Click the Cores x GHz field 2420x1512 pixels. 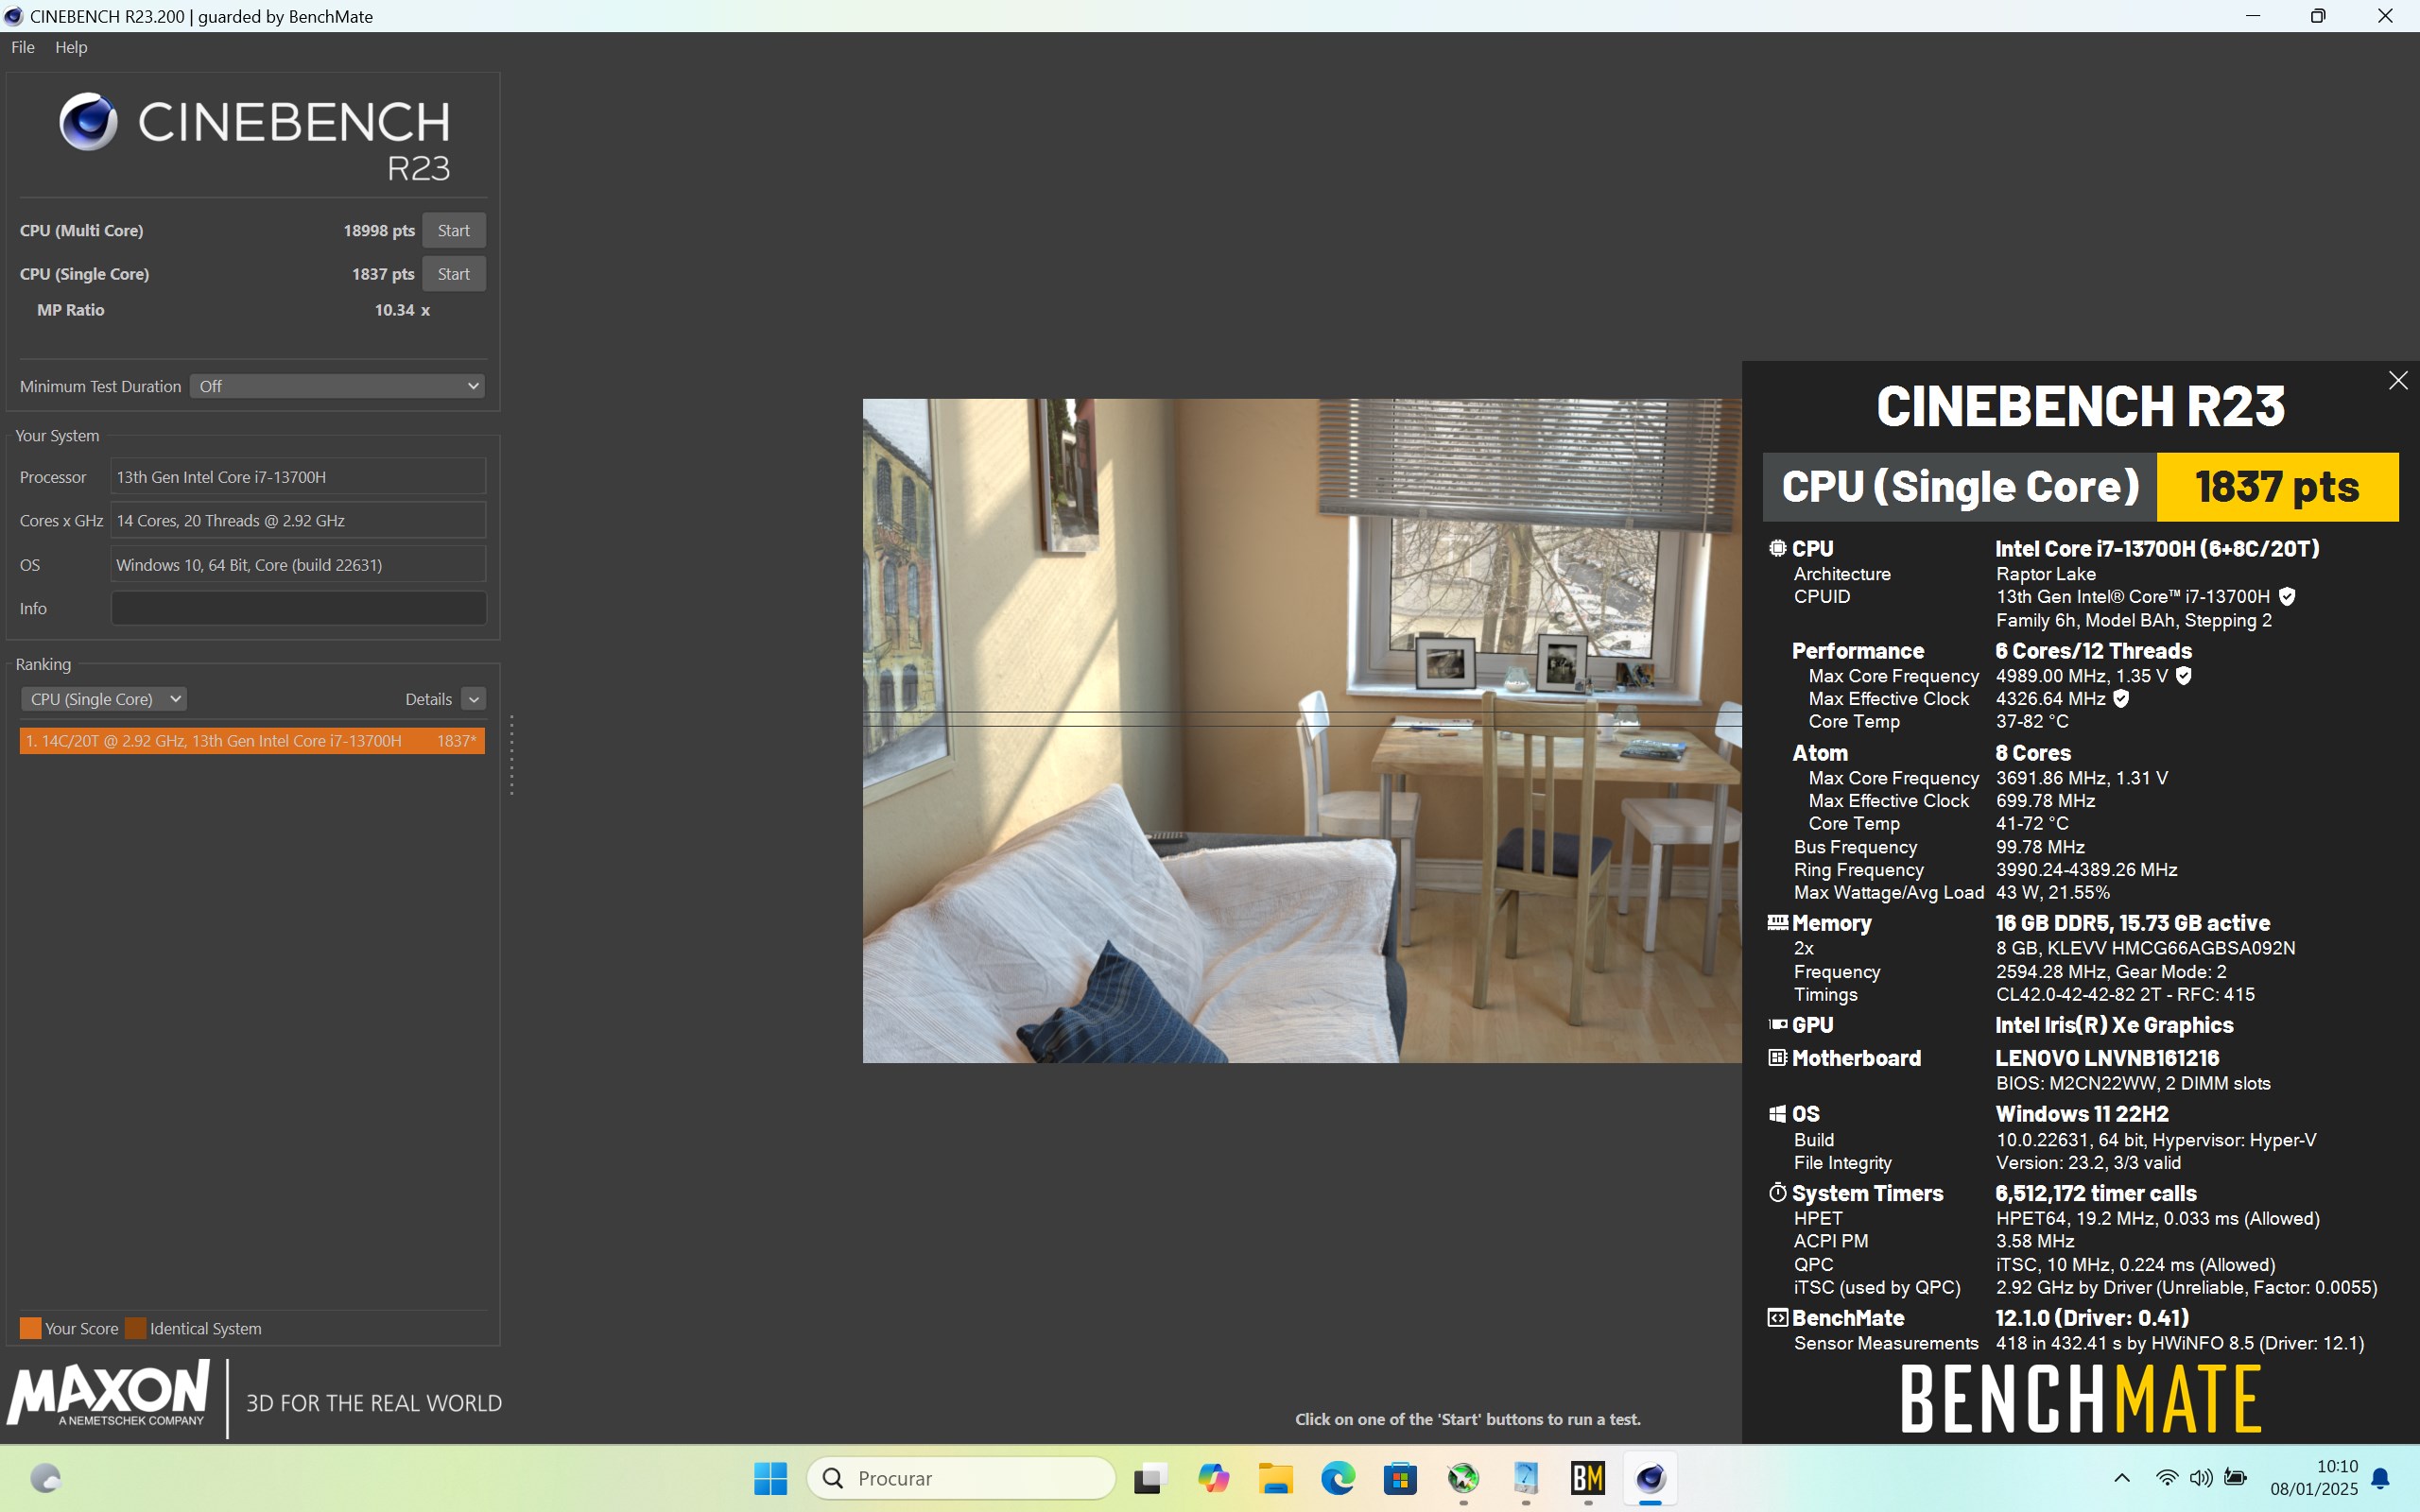click(298, 521)
